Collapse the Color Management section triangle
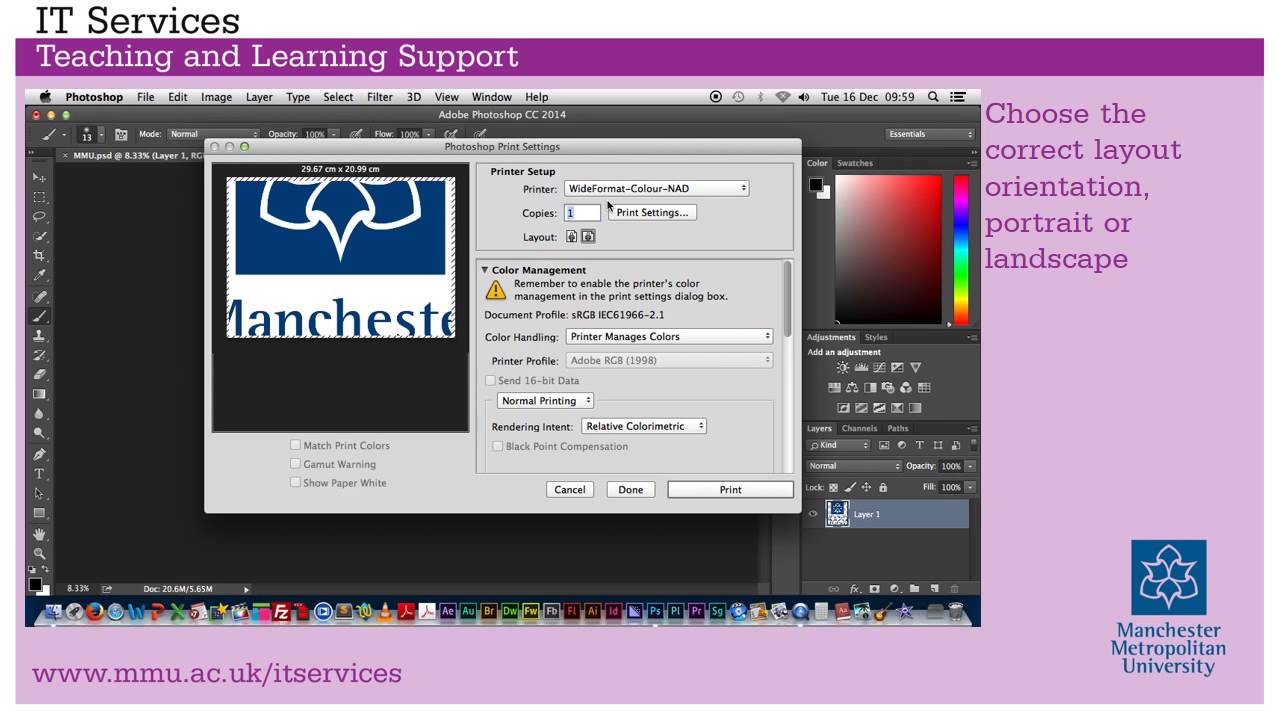1280x720 pixels. click(485, 270)
